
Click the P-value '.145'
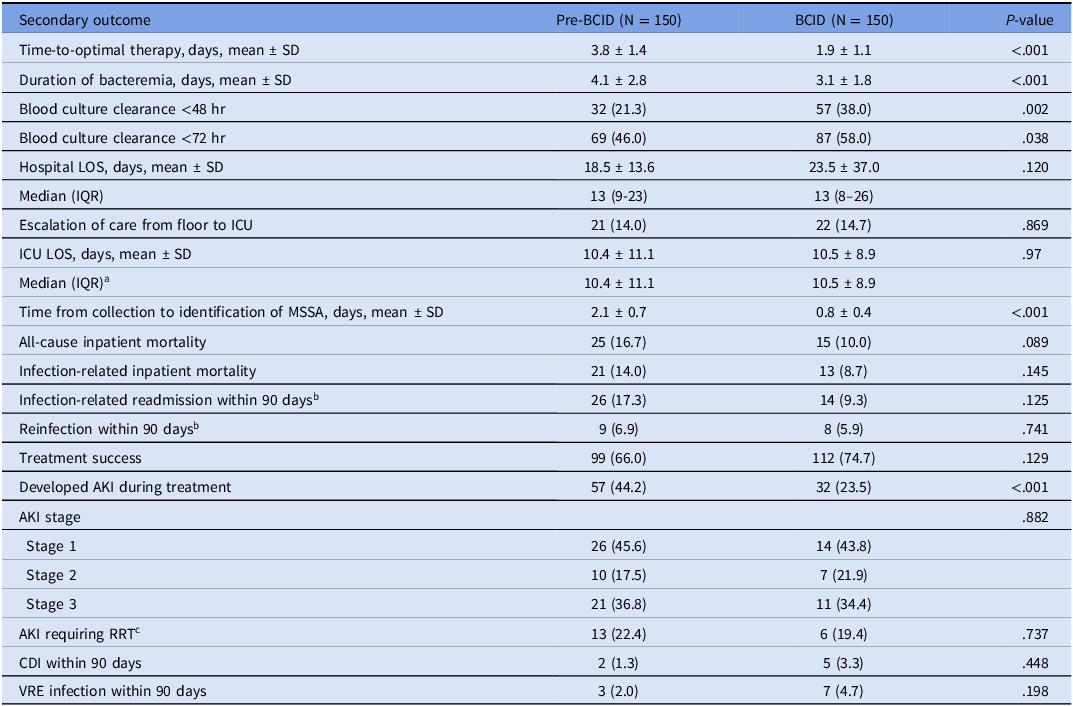1036,371
